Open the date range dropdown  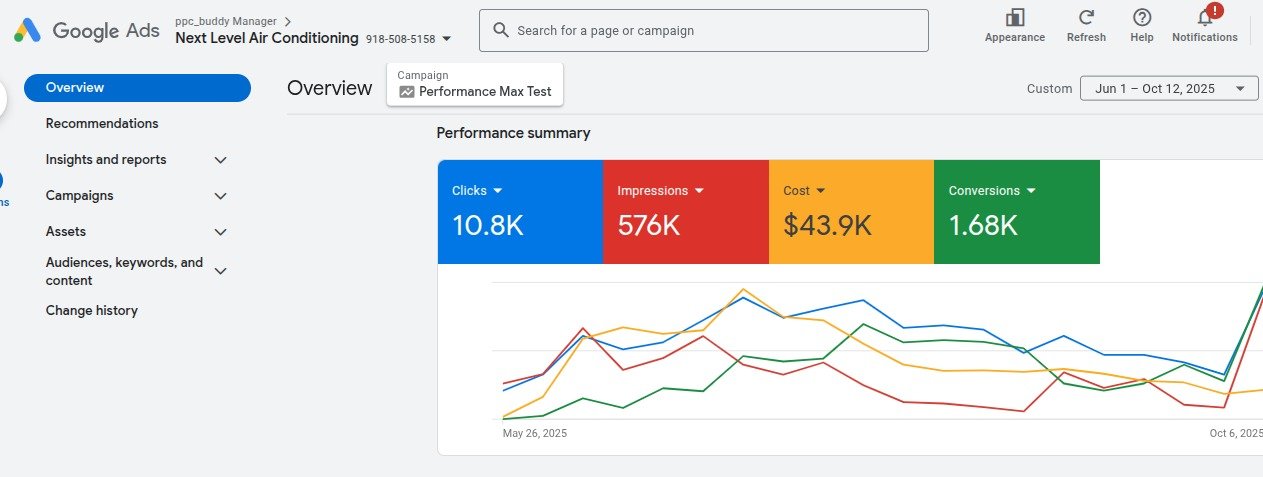click(1168, 88)
